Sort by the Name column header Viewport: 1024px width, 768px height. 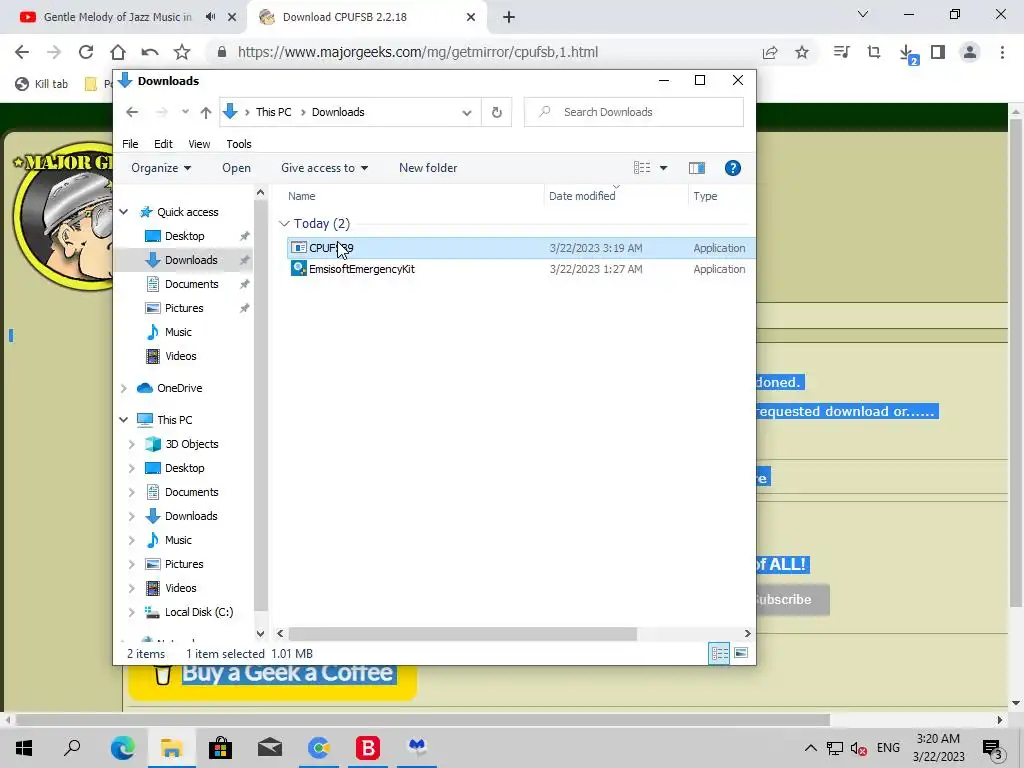[302, 196]
